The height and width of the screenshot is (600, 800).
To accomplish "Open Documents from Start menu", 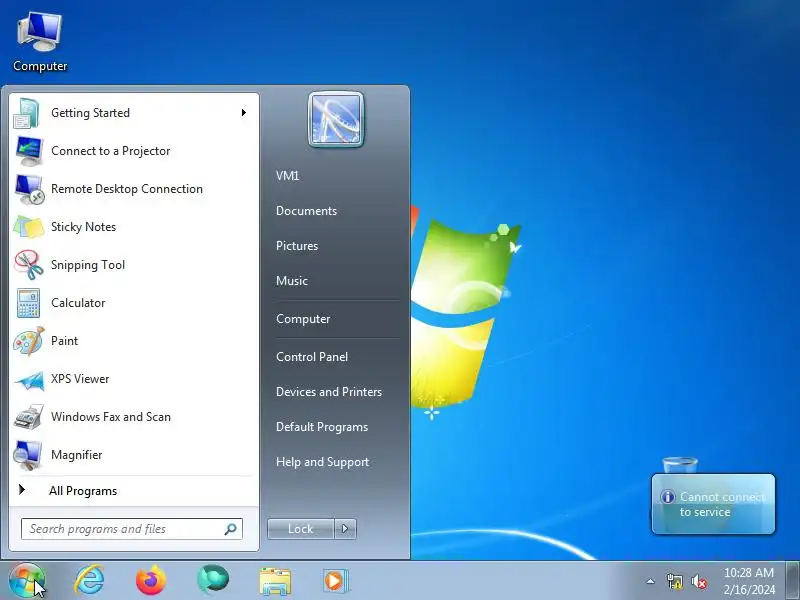I will 306,211.
